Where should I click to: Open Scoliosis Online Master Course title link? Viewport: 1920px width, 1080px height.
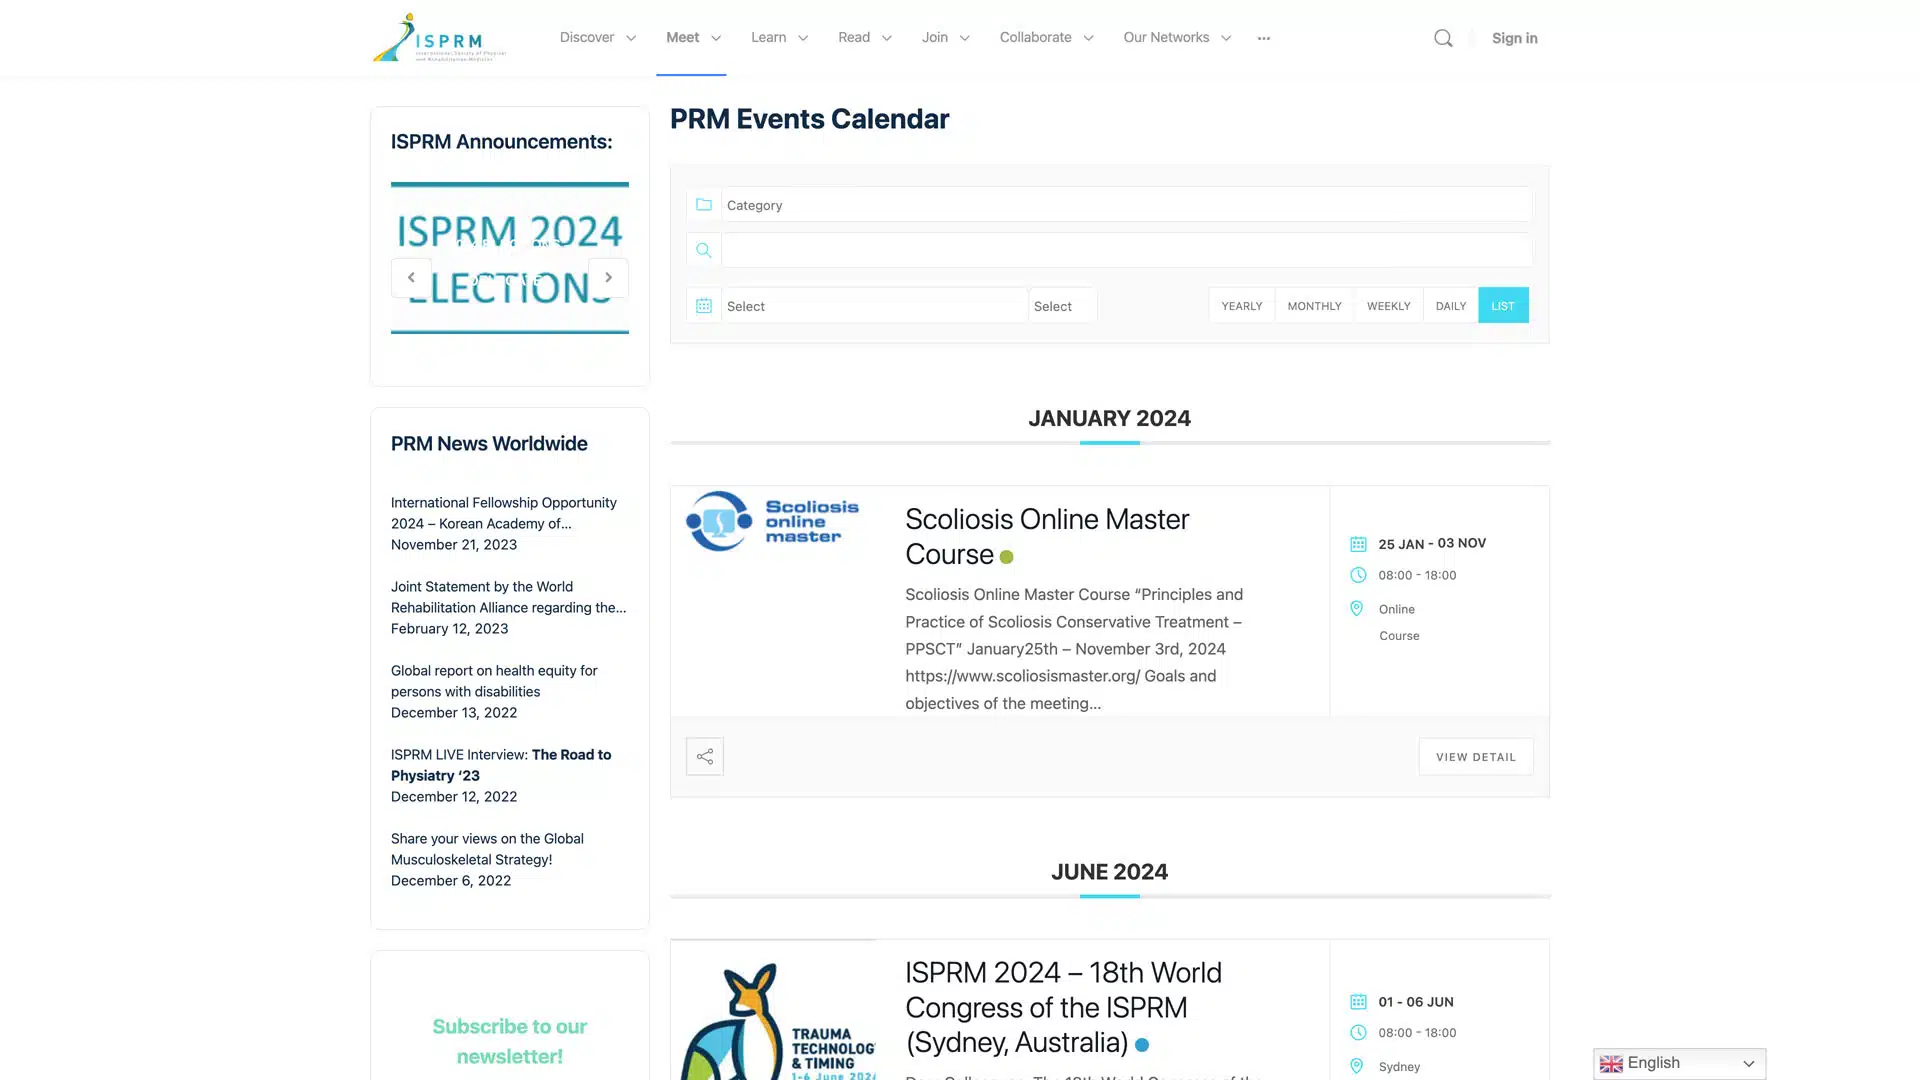[1047, 537]
